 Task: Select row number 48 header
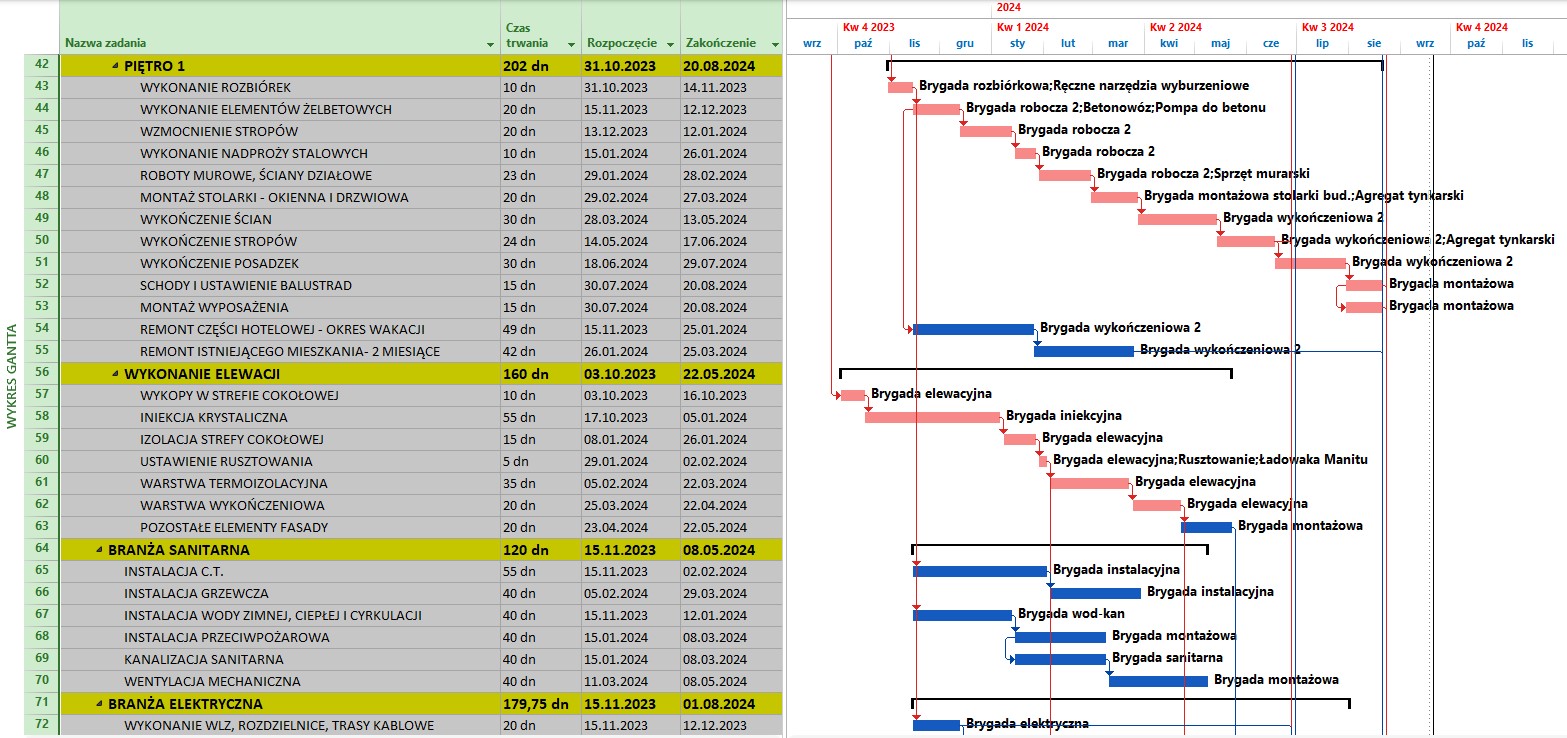click(41, 197)
